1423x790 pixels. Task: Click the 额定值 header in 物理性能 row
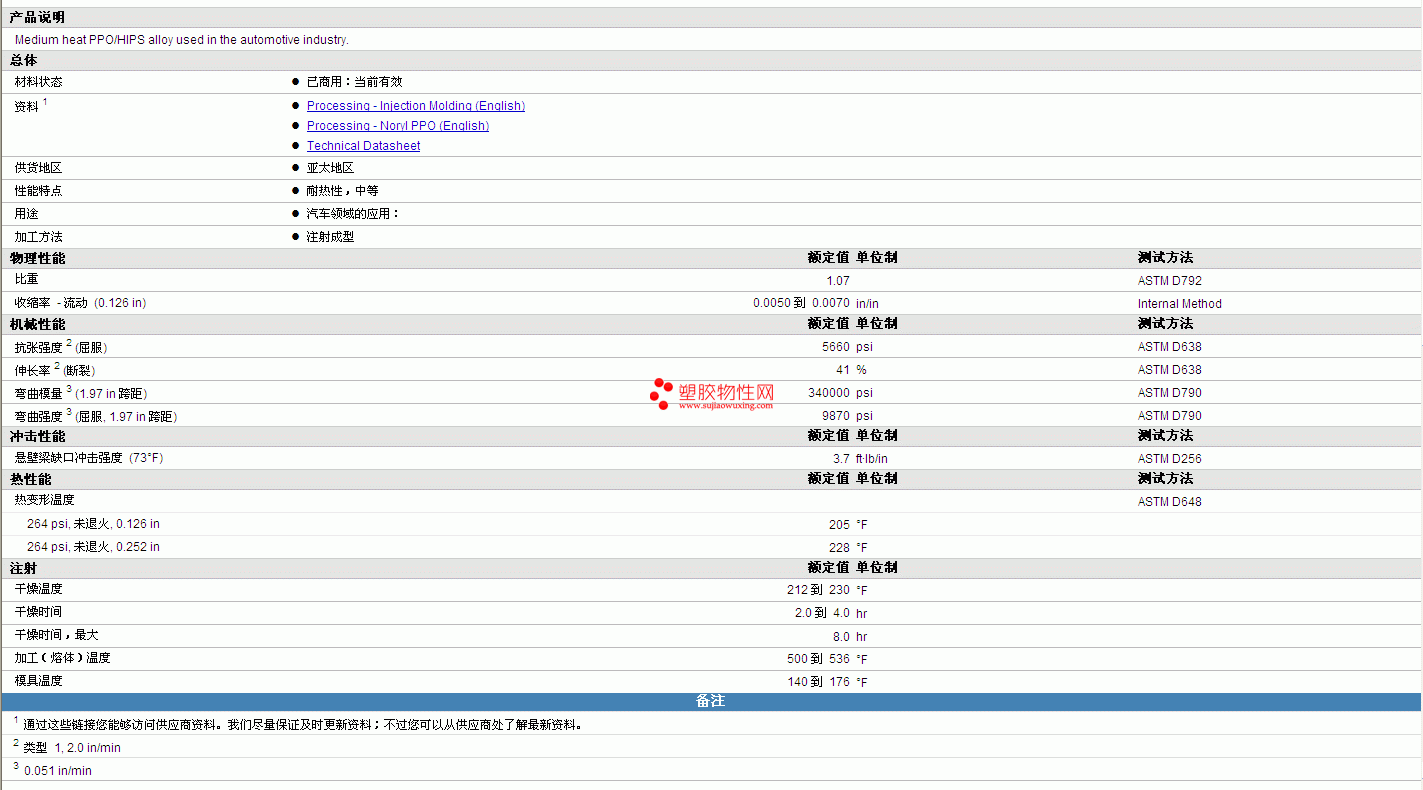pos(828,258)
